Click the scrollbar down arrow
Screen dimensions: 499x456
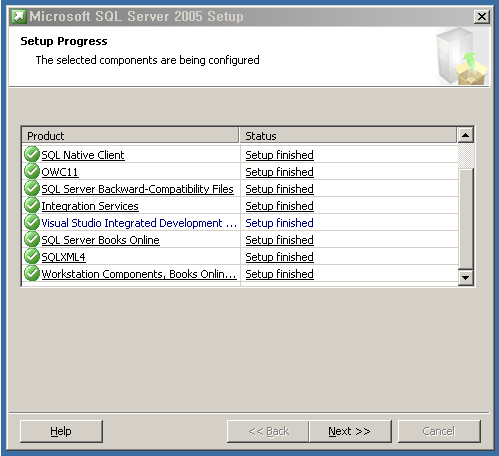tap(466, 277)
